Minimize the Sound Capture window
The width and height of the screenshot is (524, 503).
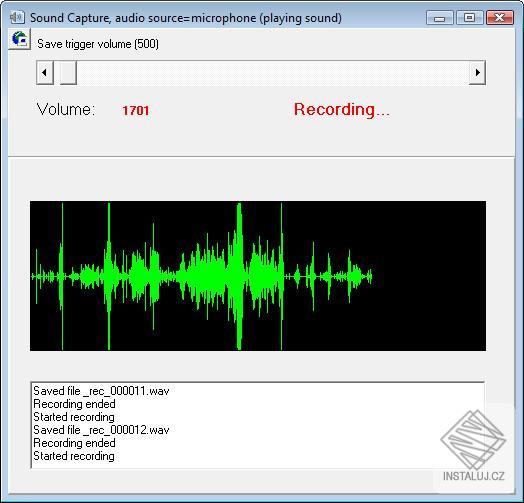[439, 18]
